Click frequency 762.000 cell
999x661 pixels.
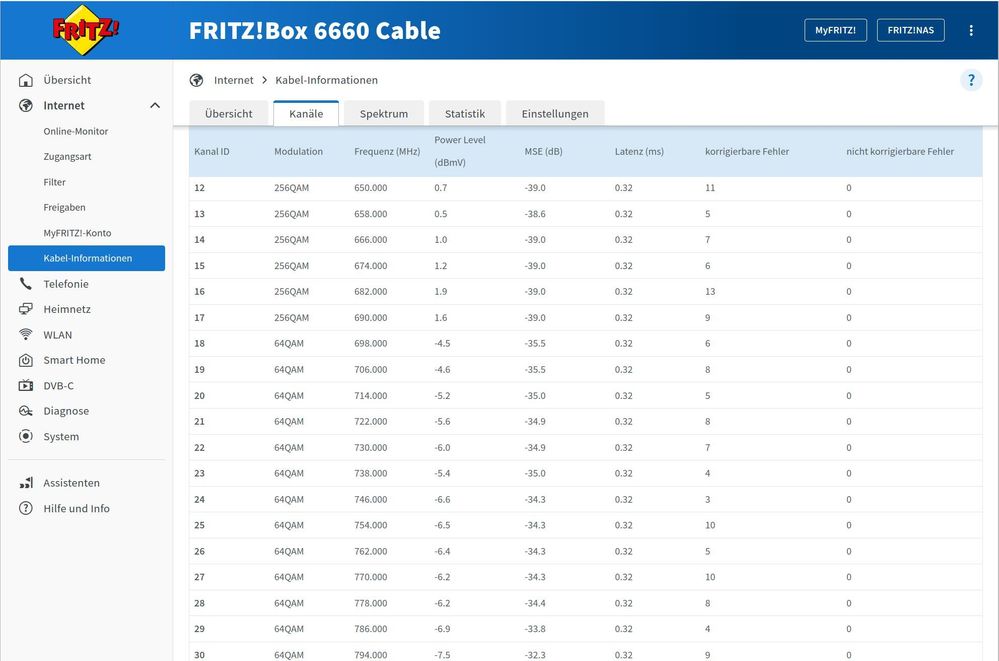click(x=371, y=551)
